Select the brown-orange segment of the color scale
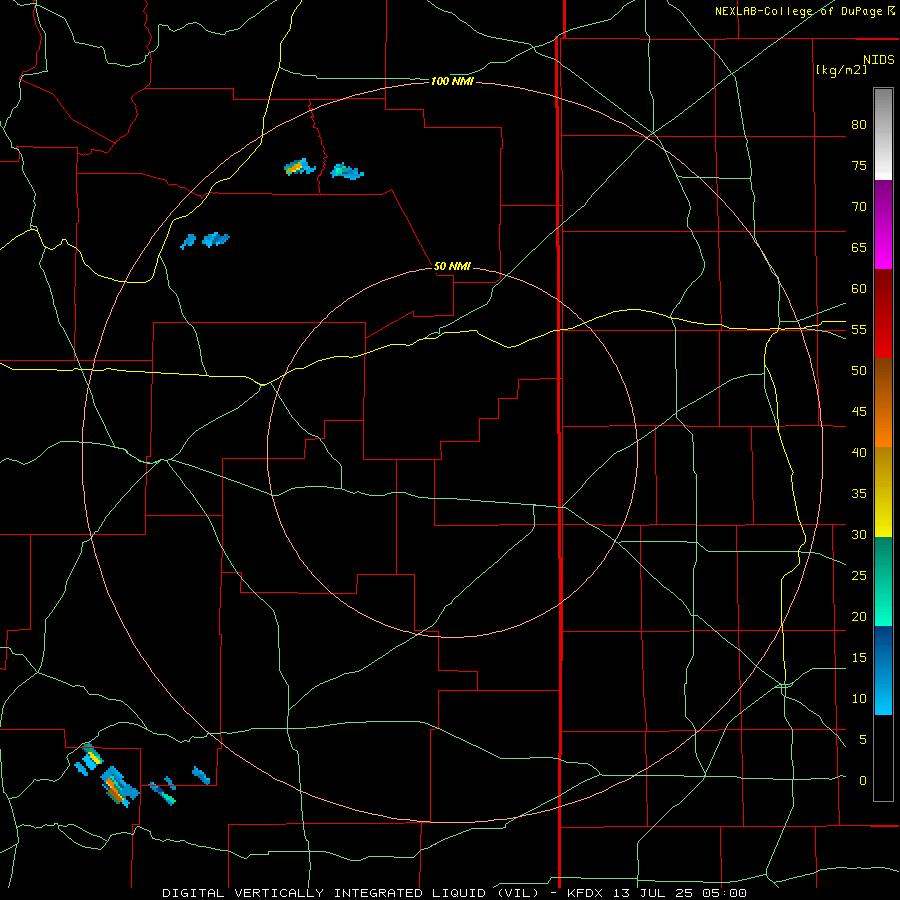Screen dimensions: 900x900 coord(883,402)
